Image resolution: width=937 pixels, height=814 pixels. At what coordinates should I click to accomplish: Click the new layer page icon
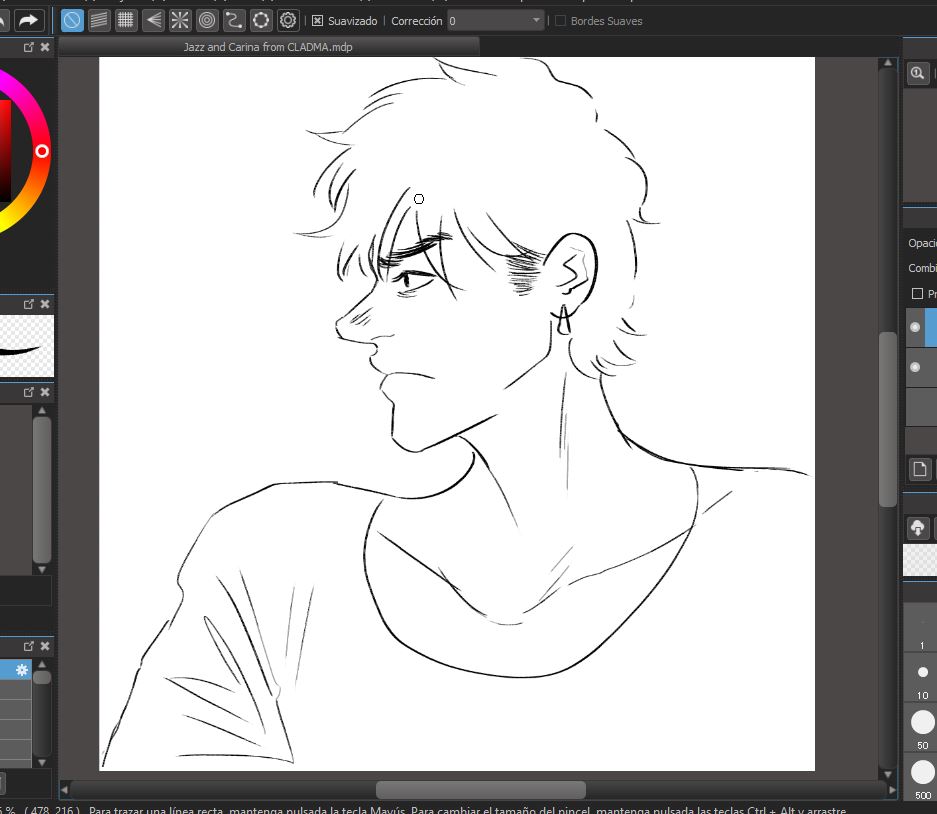click(918, 468)
